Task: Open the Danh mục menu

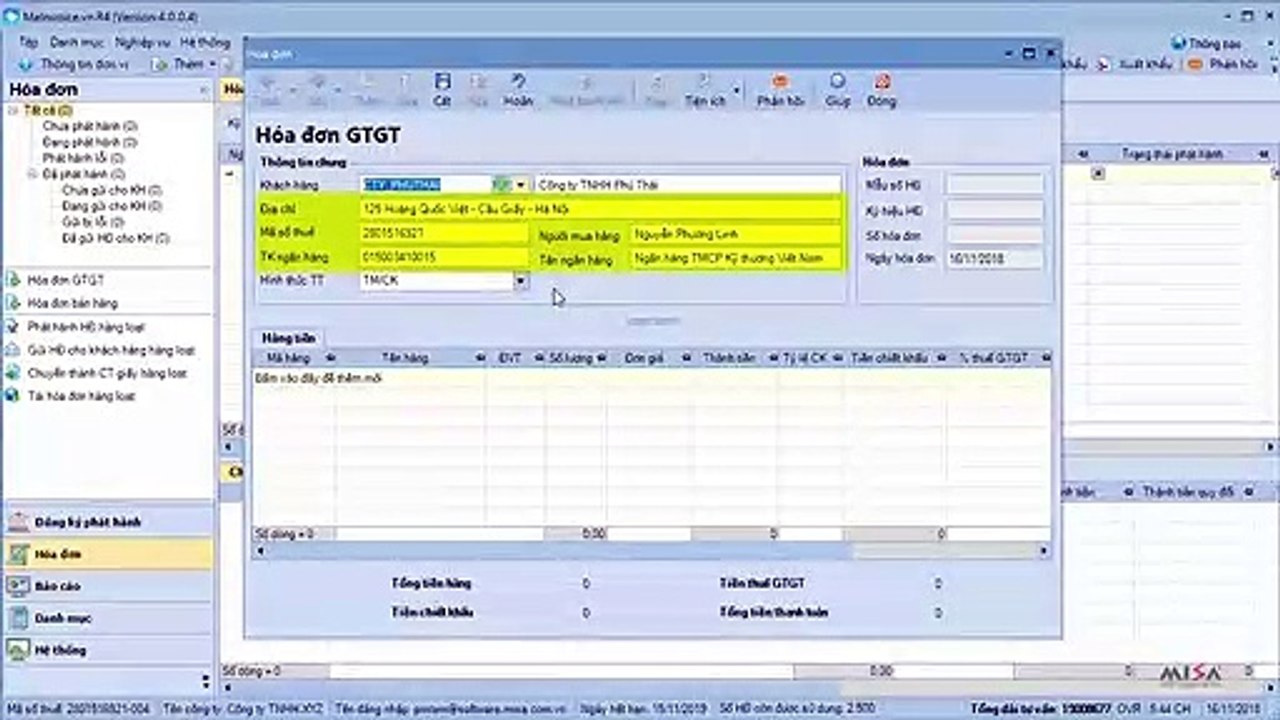Action: tap(78, 43)
